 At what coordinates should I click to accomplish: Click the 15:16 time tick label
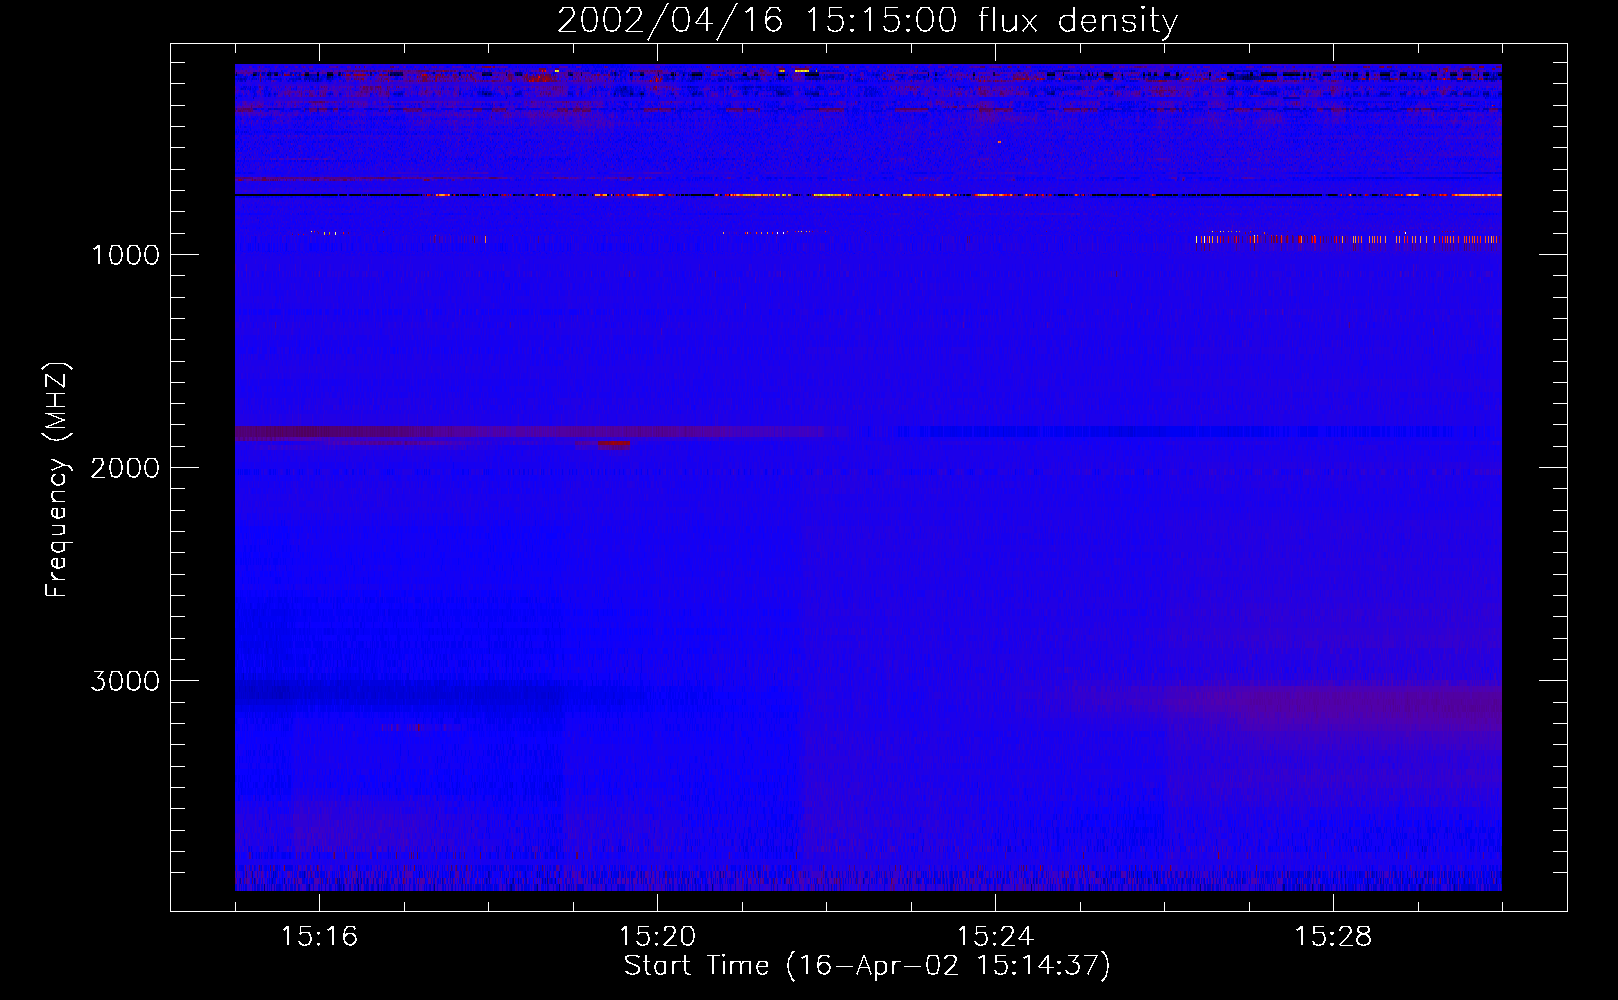[319, 937]
